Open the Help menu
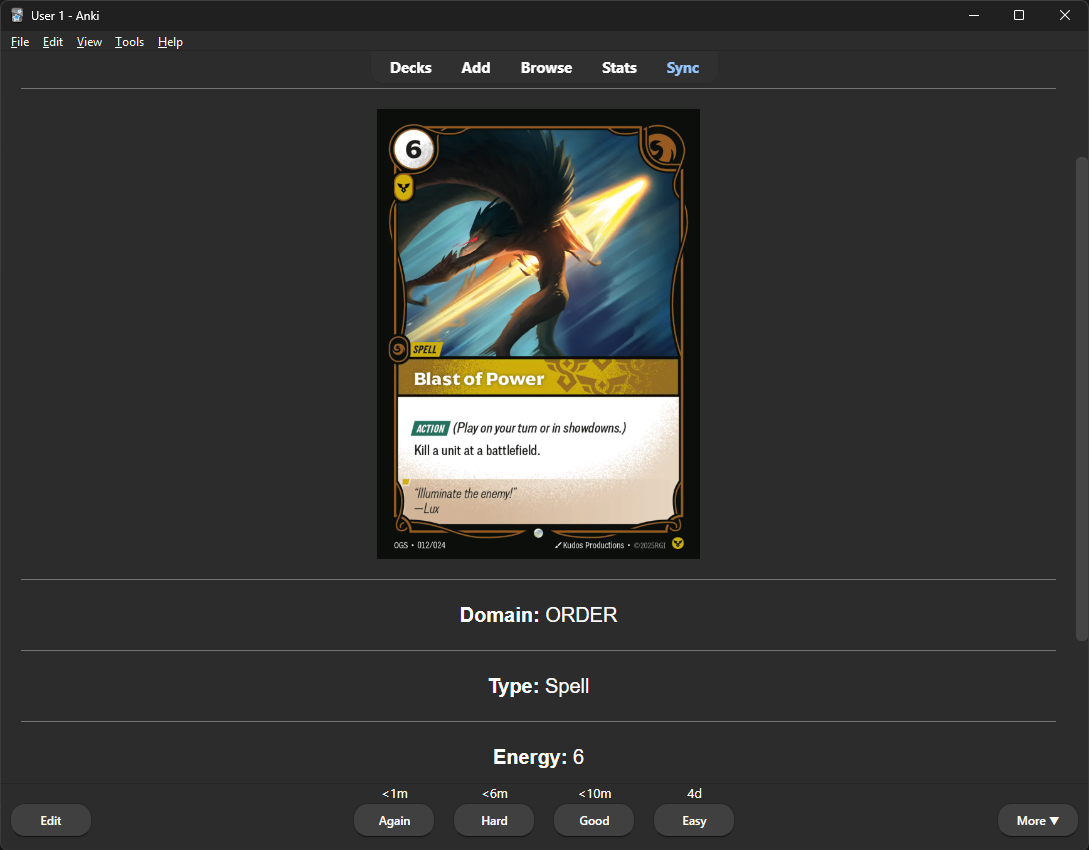1089x850 pixels. click(x=170, y=42)
